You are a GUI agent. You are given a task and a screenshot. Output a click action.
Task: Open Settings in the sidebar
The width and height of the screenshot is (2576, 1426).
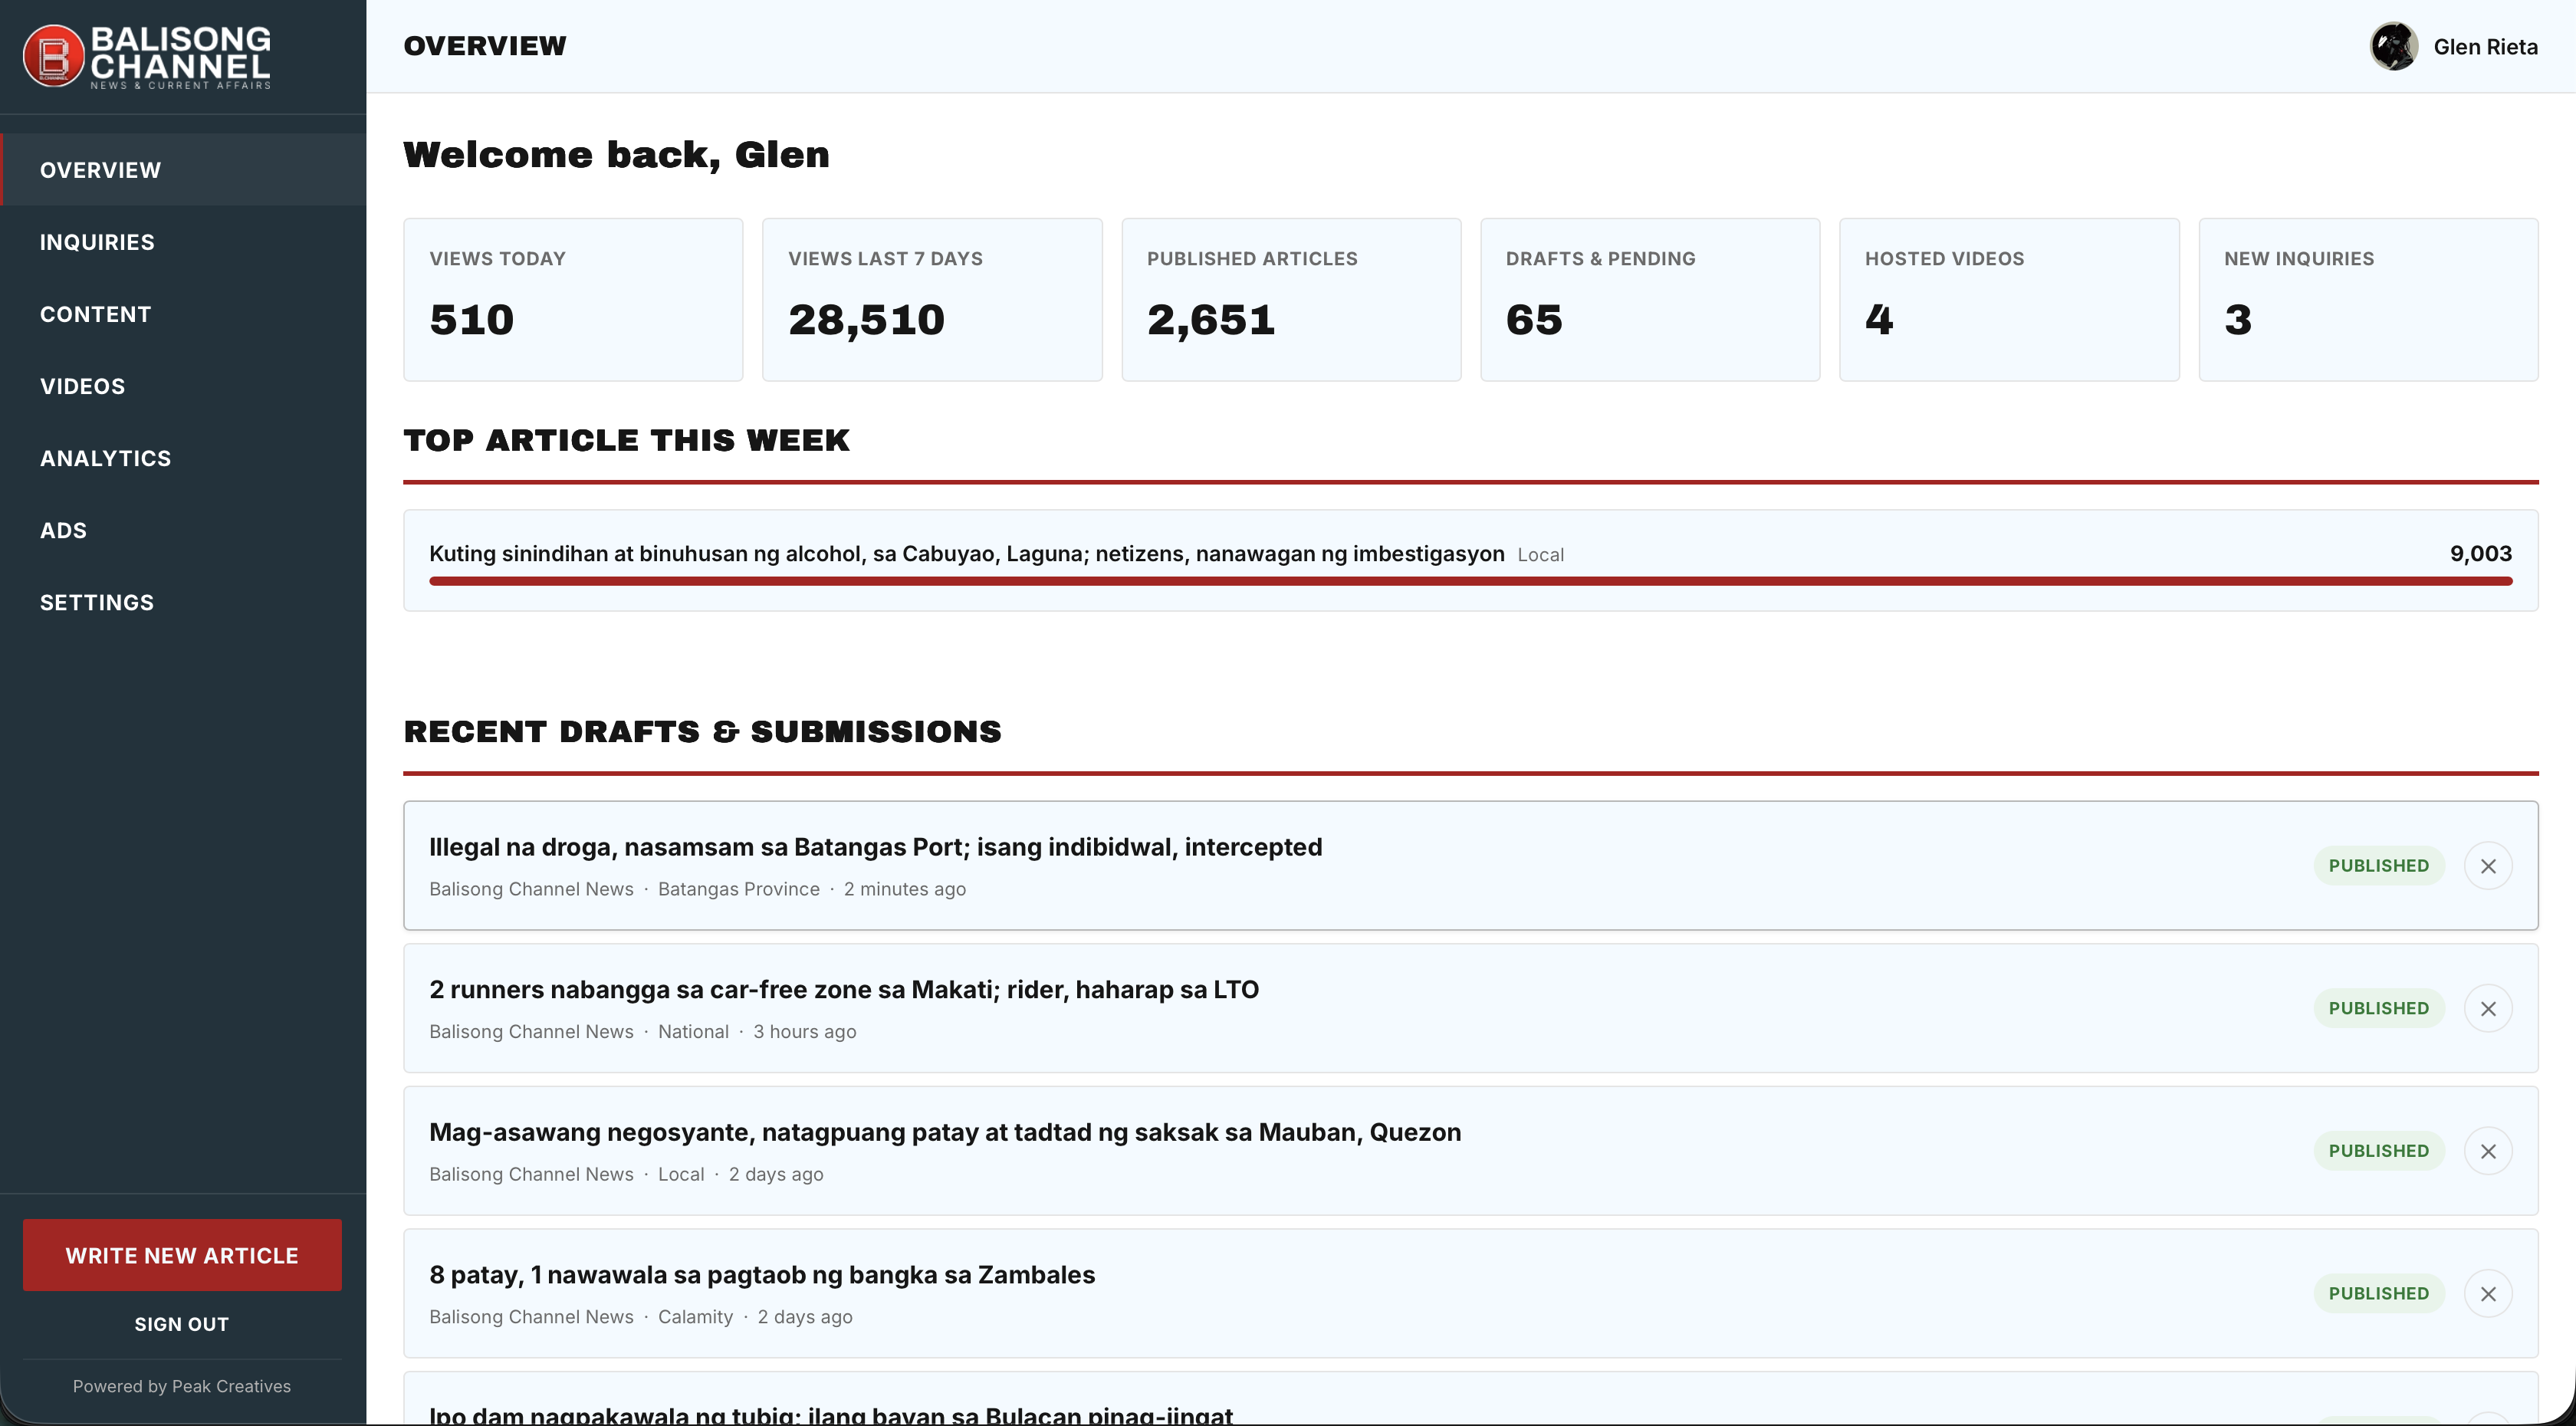tap(183, 602)
